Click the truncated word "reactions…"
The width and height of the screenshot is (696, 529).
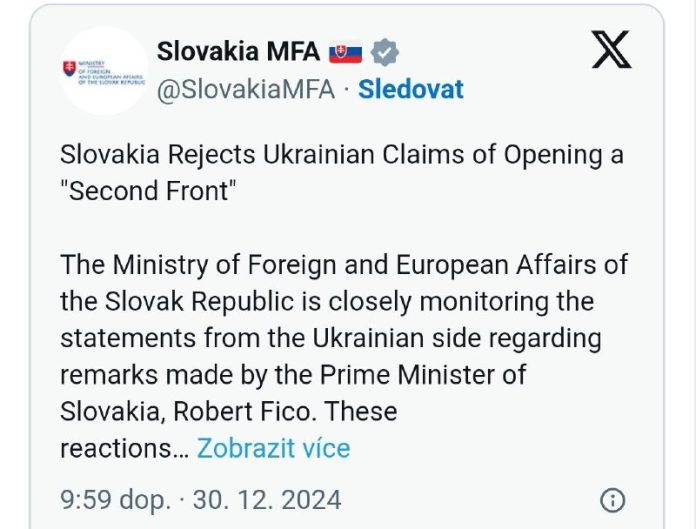coord(124,447)
